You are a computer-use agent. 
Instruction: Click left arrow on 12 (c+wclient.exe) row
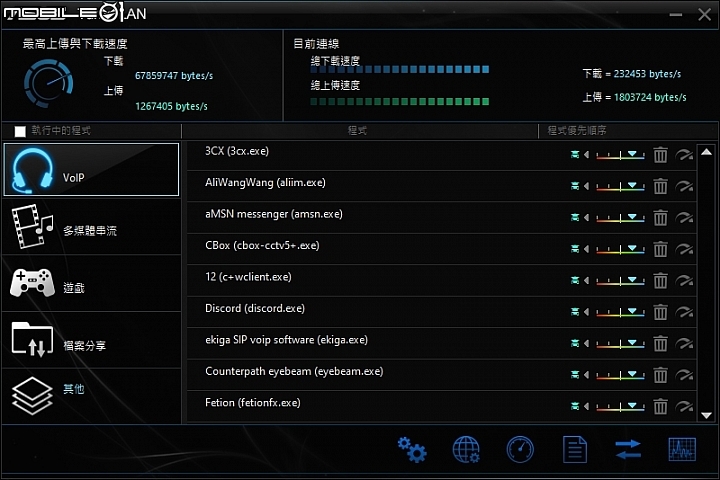(586, 280)
